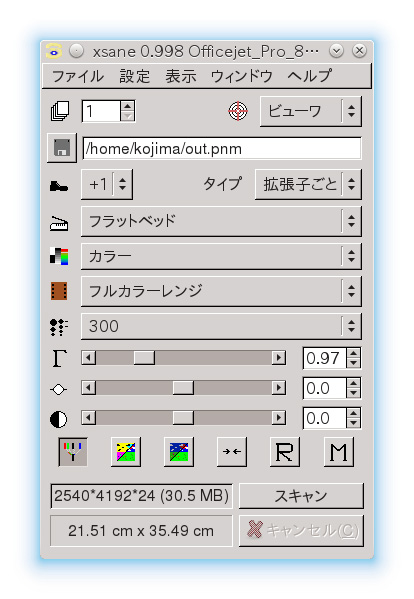Open the 設定 menu

point(134,76)
